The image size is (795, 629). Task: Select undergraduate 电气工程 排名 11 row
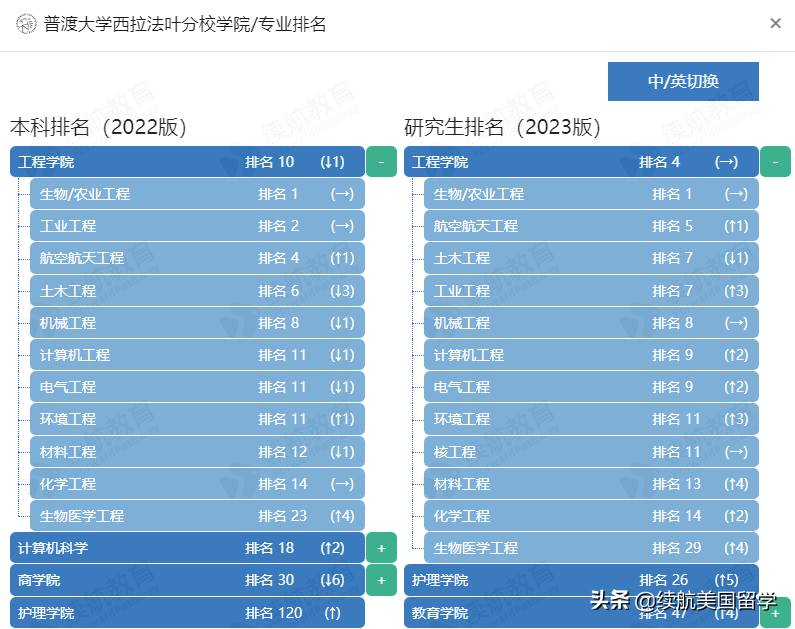[x=197, y=387]
